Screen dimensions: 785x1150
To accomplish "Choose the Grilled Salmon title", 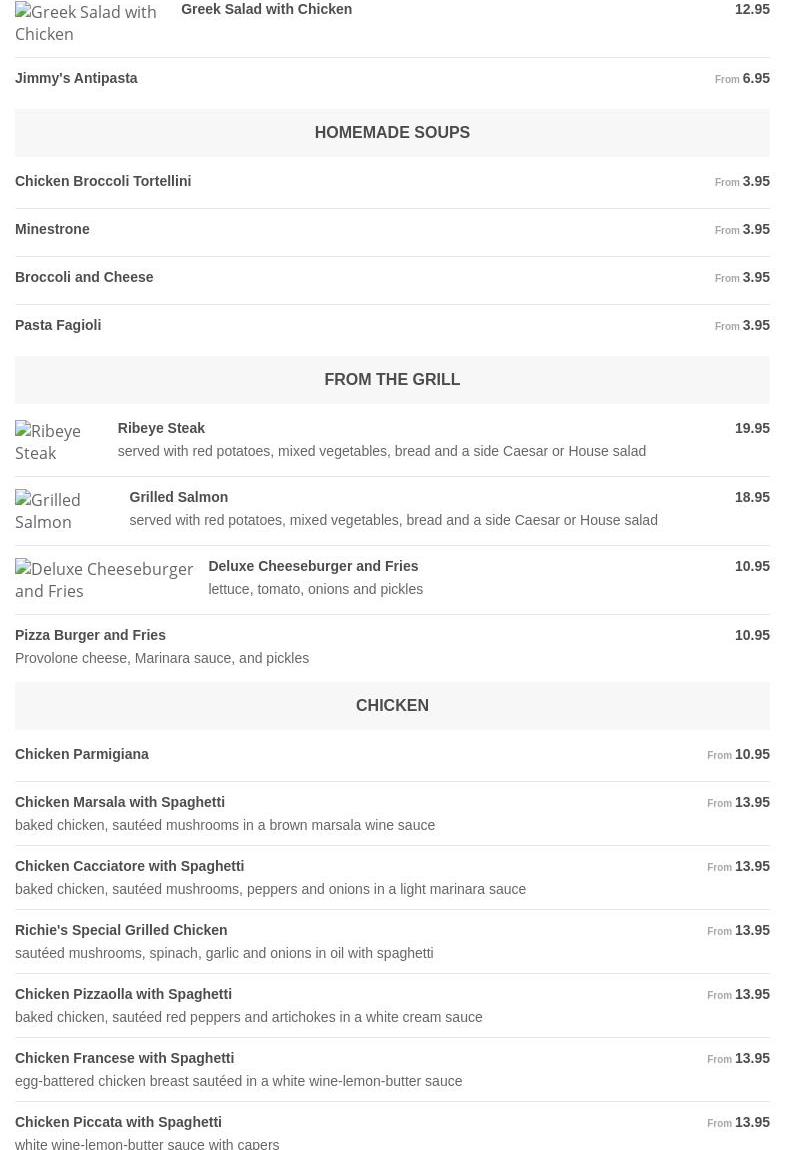I will (x=178, y=497).
